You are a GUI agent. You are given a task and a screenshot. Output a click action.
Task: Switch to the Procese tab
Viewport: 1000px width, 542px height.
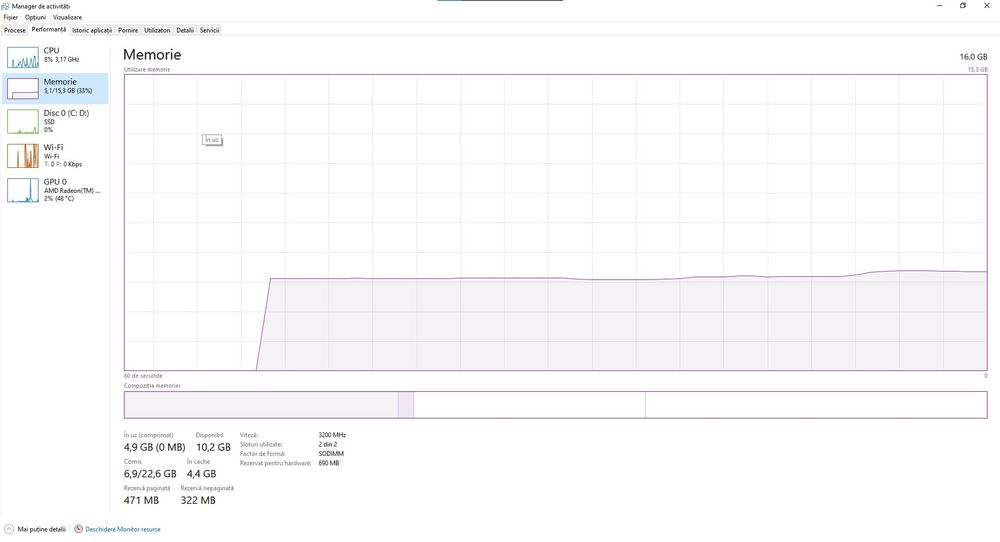point(15,30)
